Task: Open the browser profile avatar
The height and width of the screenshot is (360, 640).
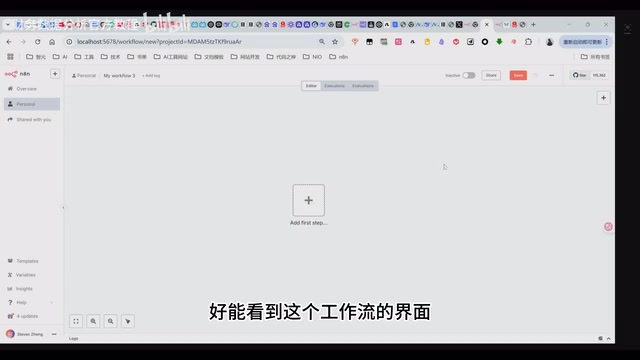Action: pyautogui.click(x=549, y=42)
